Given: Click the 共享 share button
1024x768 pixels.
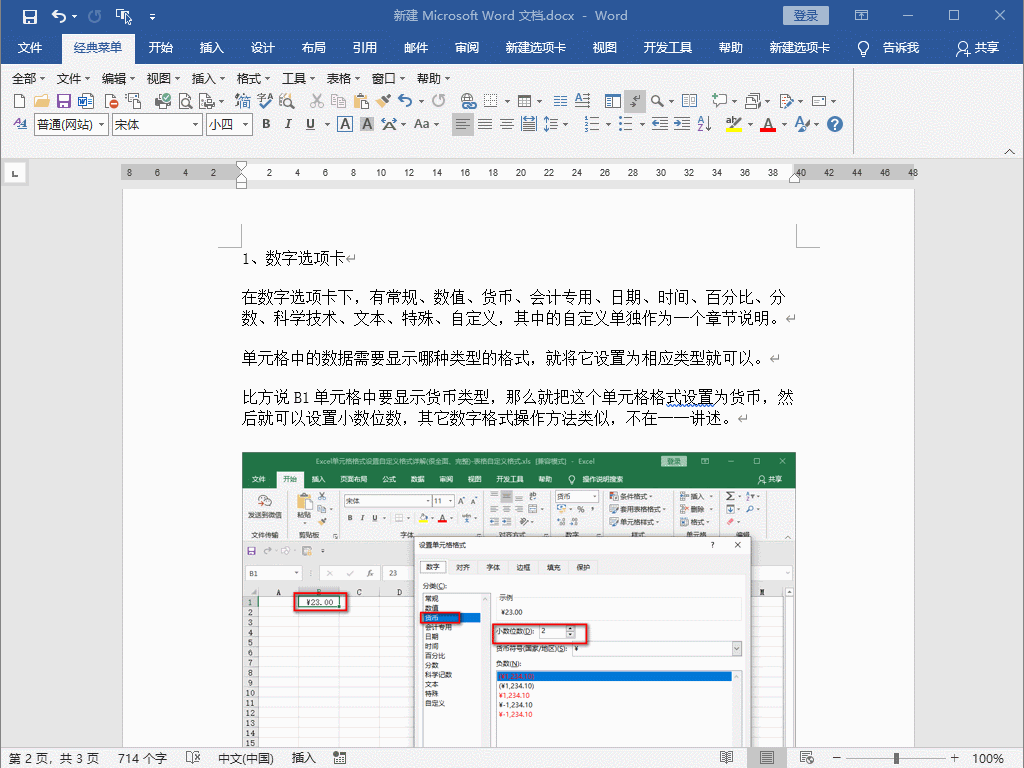Looking at the screenshot, I should pyautogui.click(x=978, y=48).
